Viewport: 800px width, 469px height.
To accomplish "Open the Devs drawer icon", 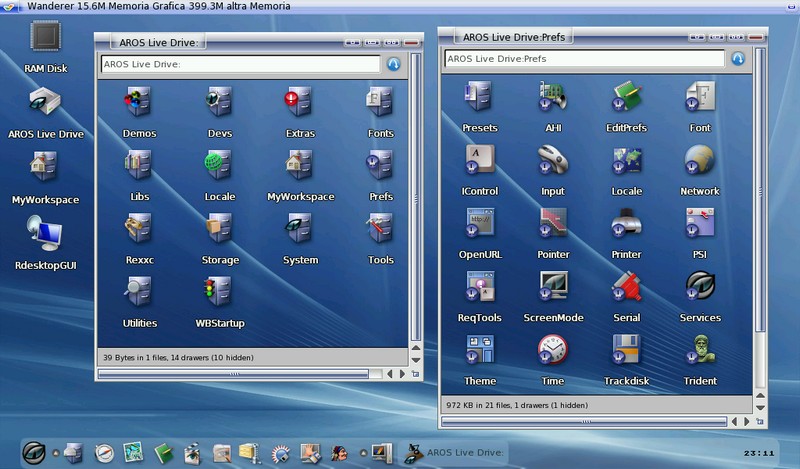I will tap(220, 102).
